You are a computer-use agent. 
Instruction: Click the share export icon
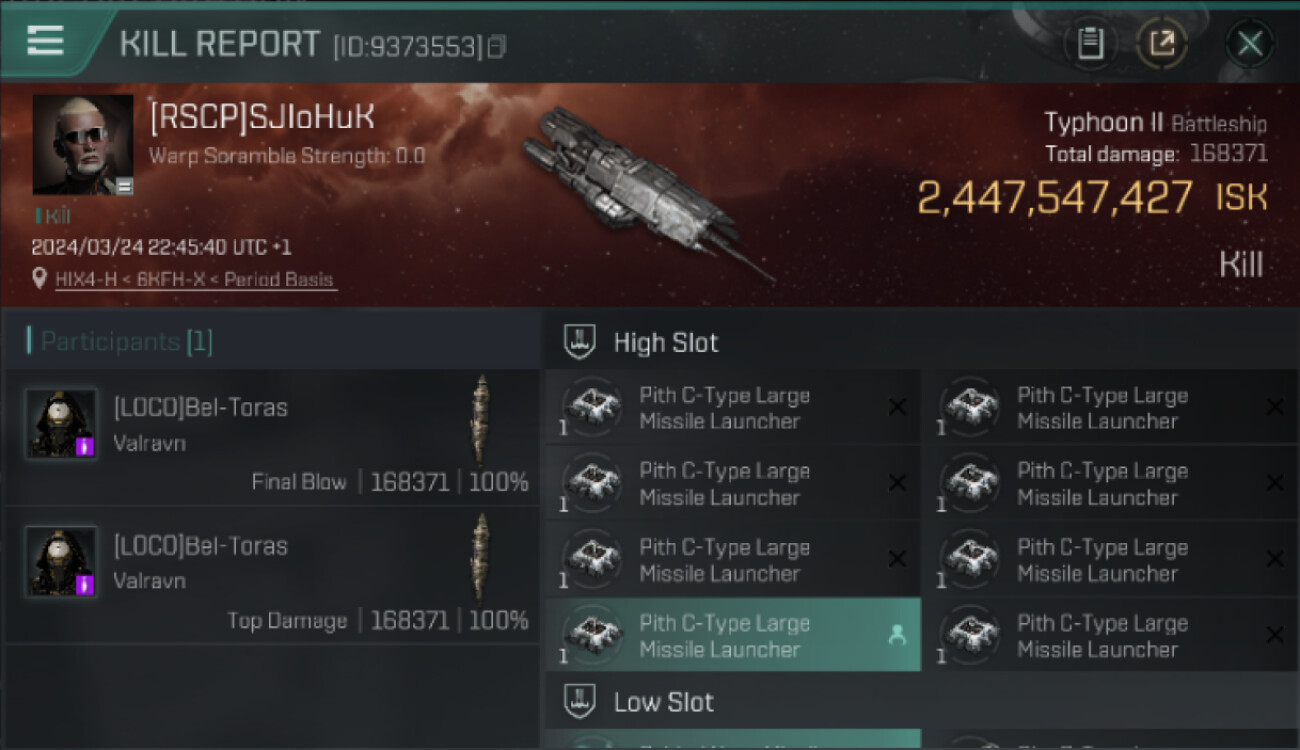point(1161,43)
